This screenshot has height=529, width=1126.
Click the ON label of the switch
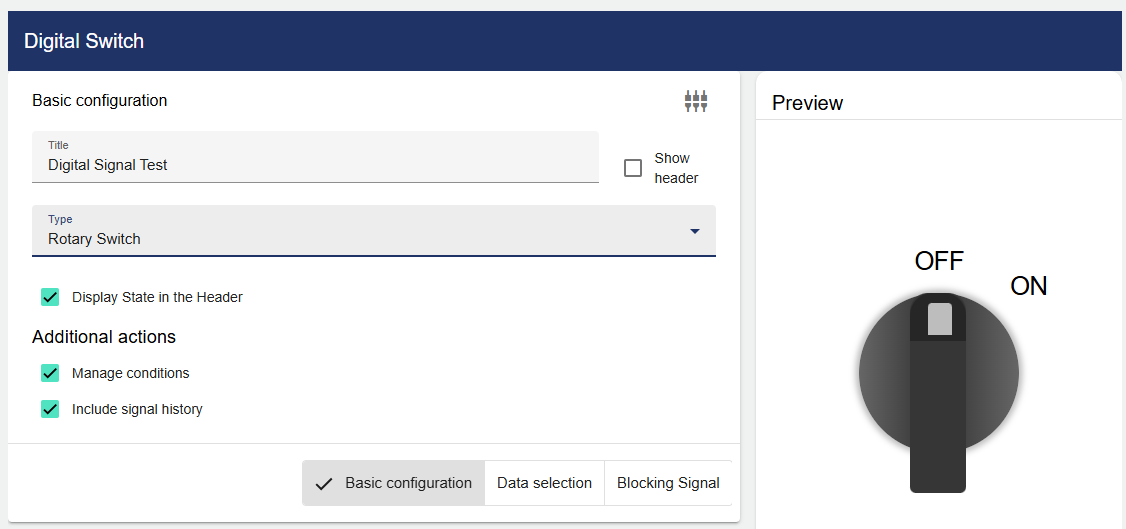pyautogui.click(x=1028, y=286)
